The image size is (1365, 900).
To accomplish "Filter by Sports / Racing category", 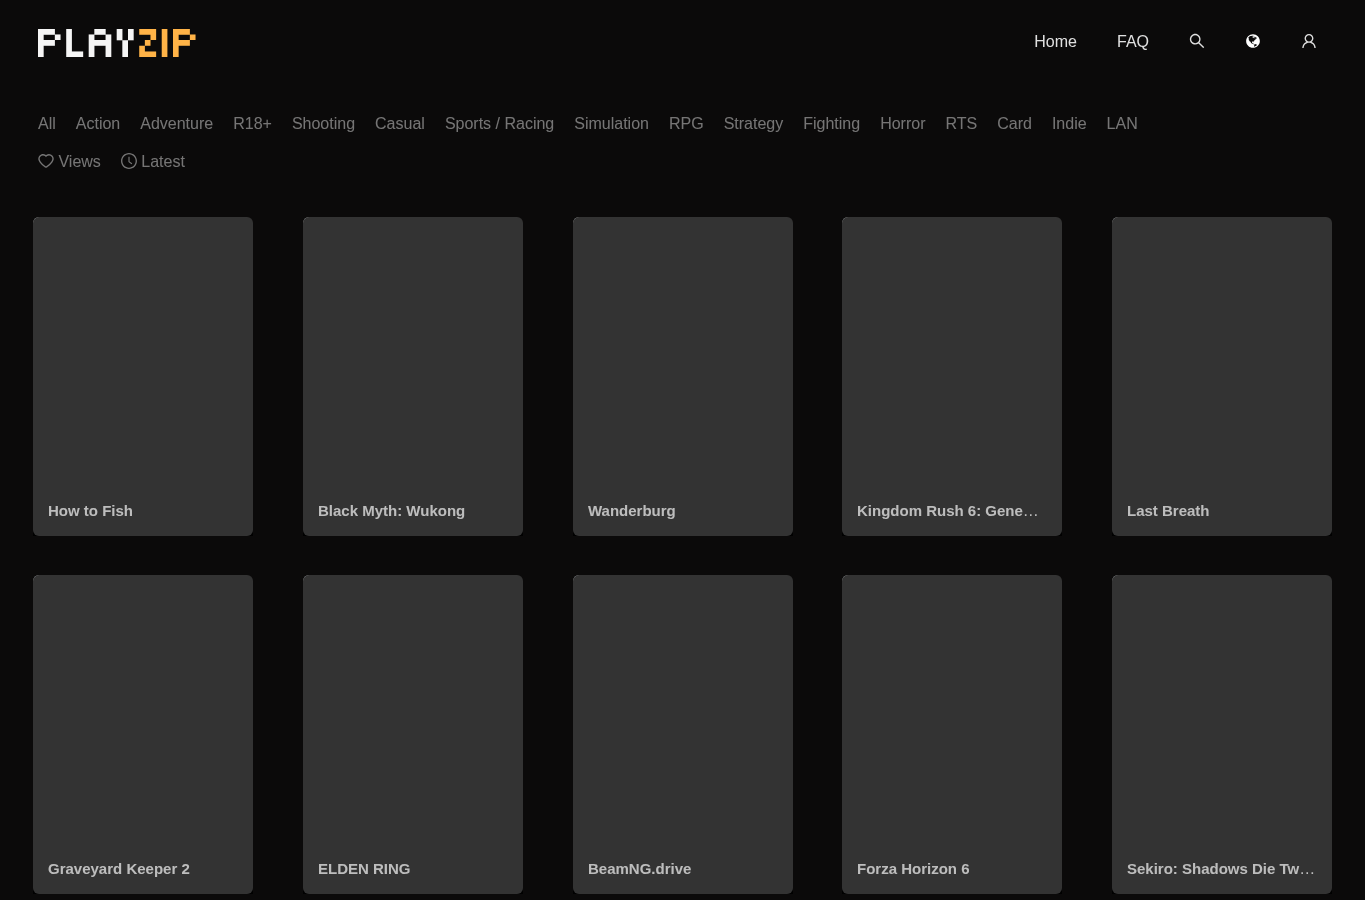I will tap(499, 123).
